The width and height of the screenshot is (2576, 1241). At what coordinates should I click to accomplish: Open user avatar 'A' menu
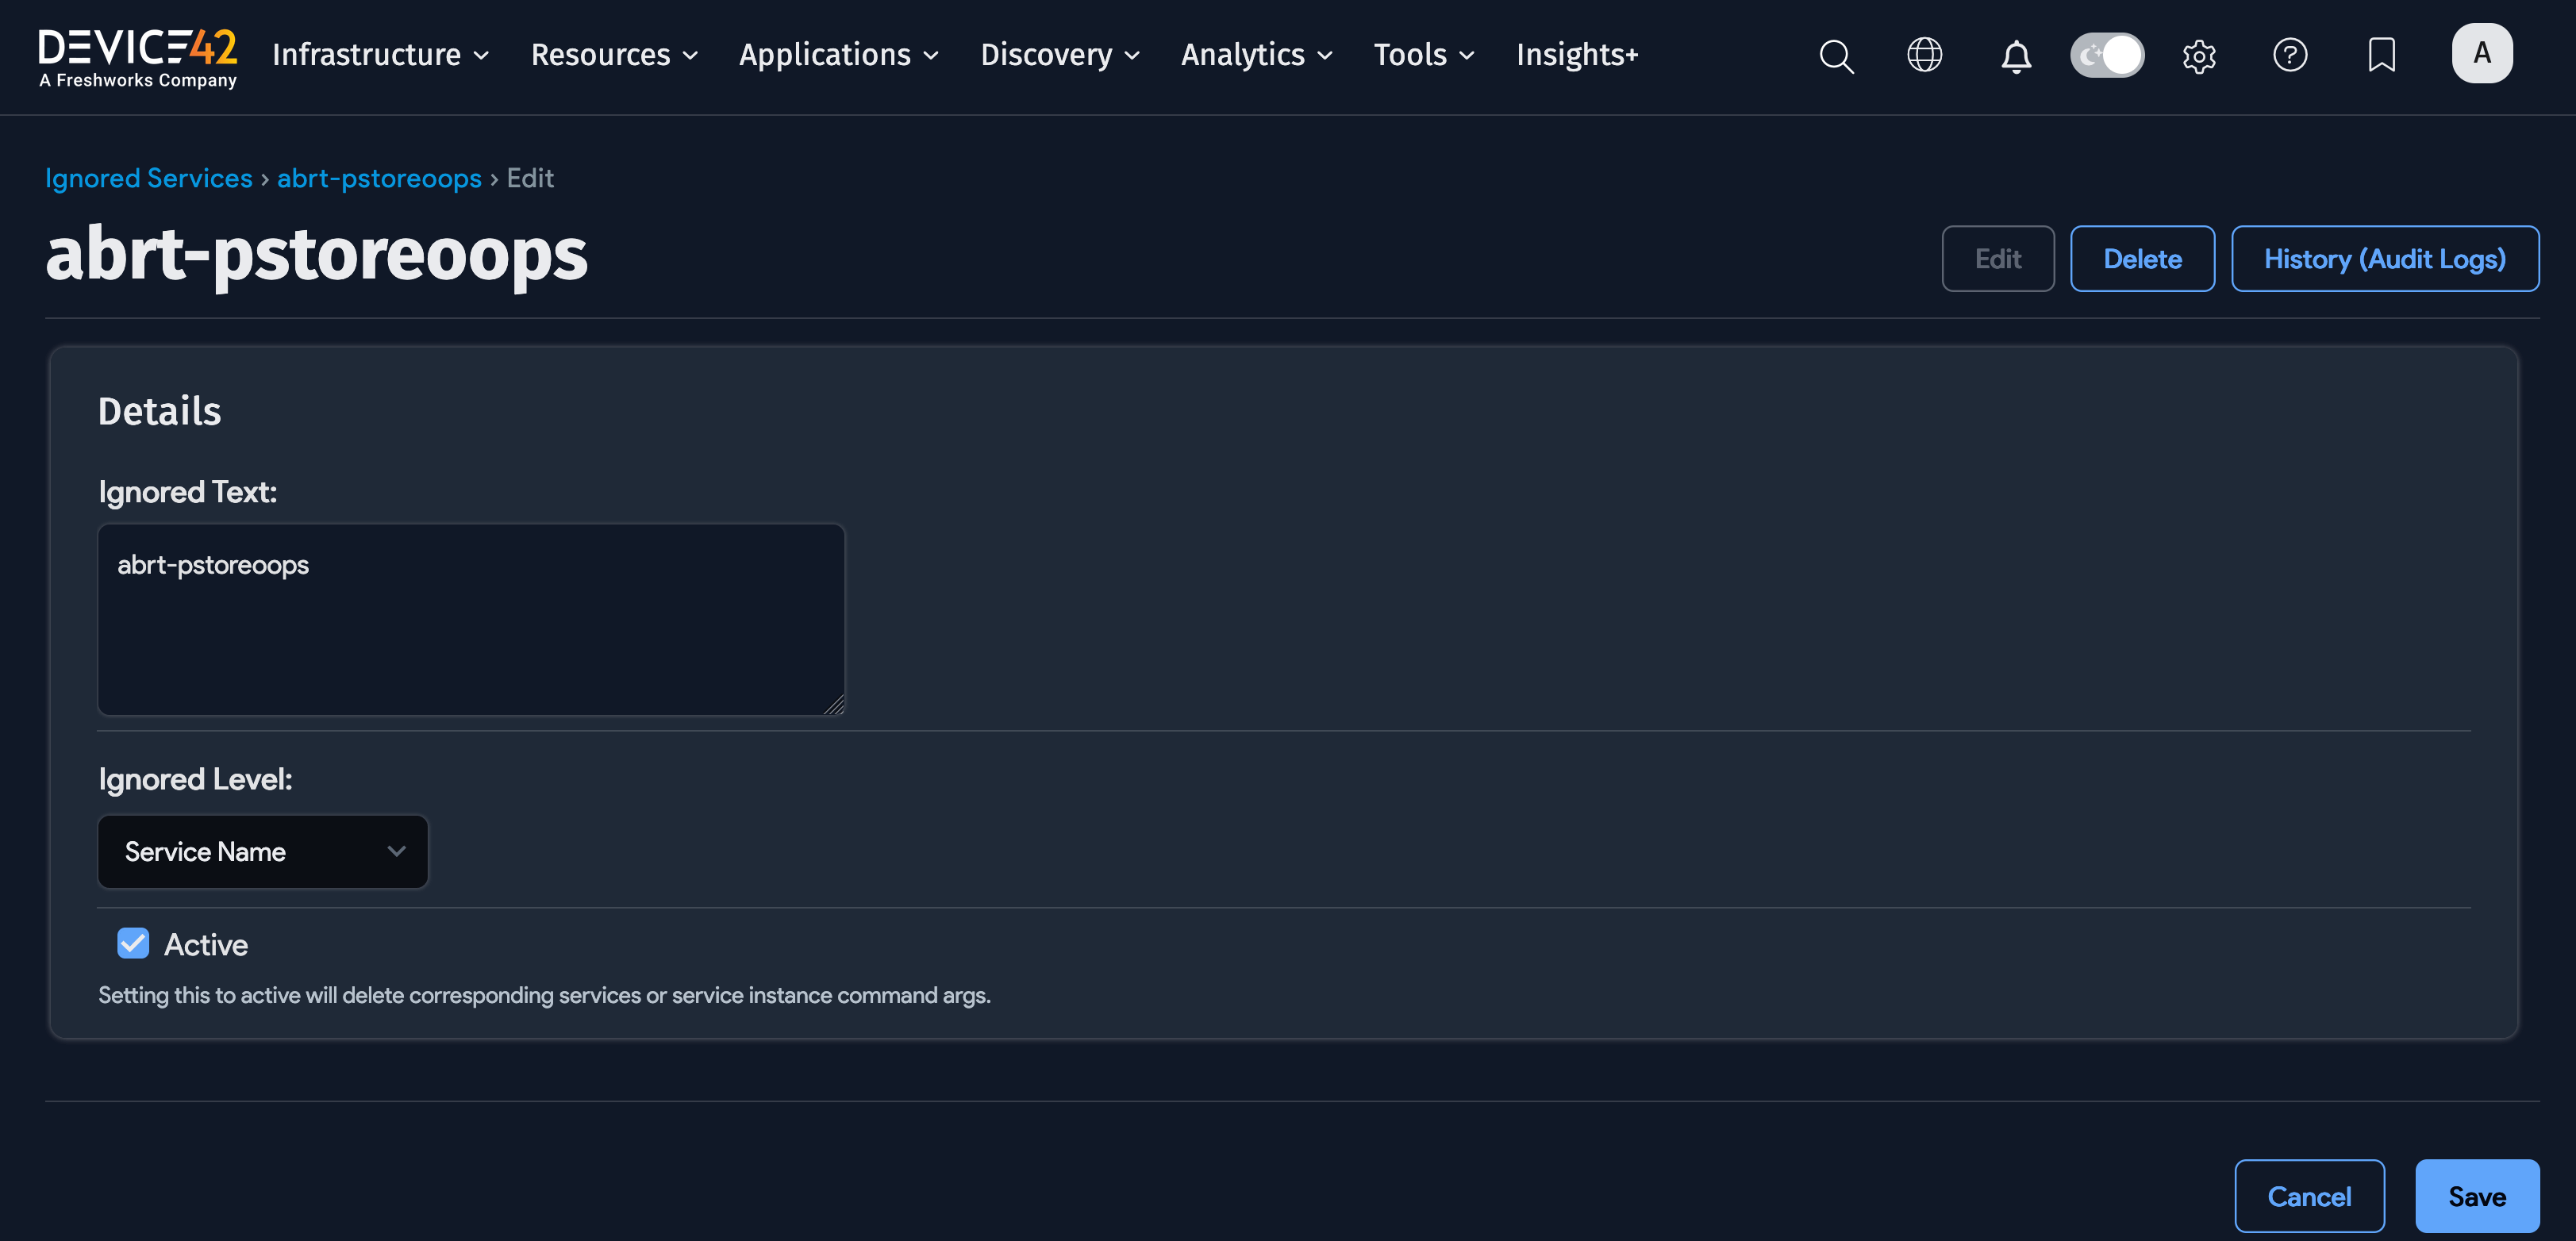(x=2481, y=53)
